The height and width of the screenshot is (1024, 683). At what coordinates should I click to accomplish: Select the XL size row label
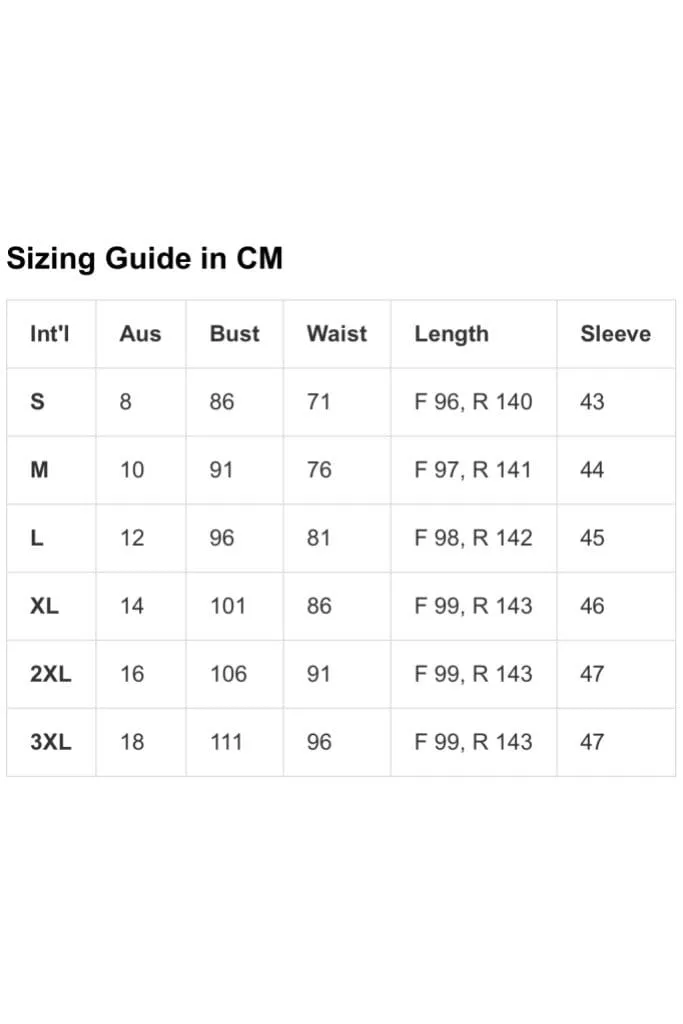tap(44, 606)
